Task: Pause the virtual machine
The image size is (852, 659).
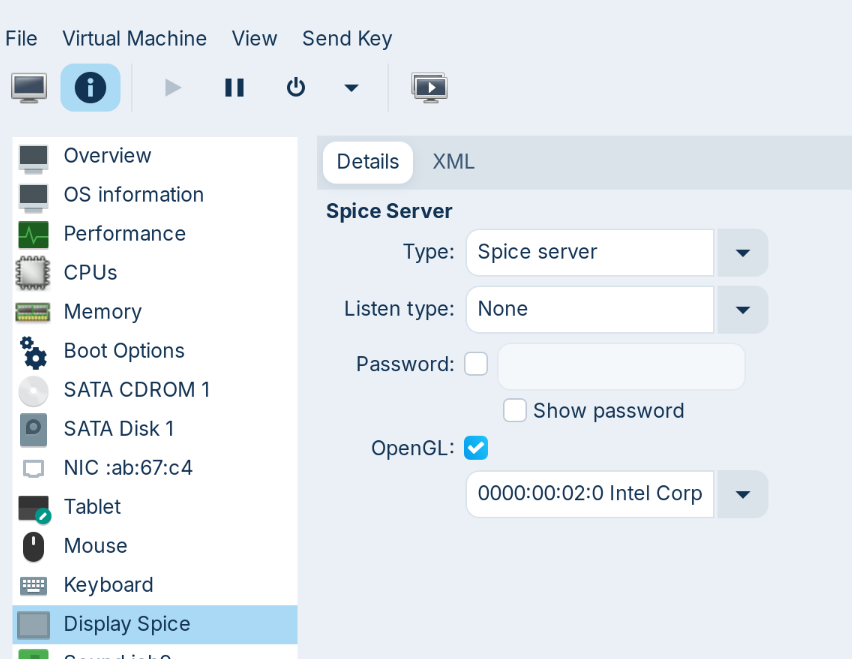Action: [234, 88]
